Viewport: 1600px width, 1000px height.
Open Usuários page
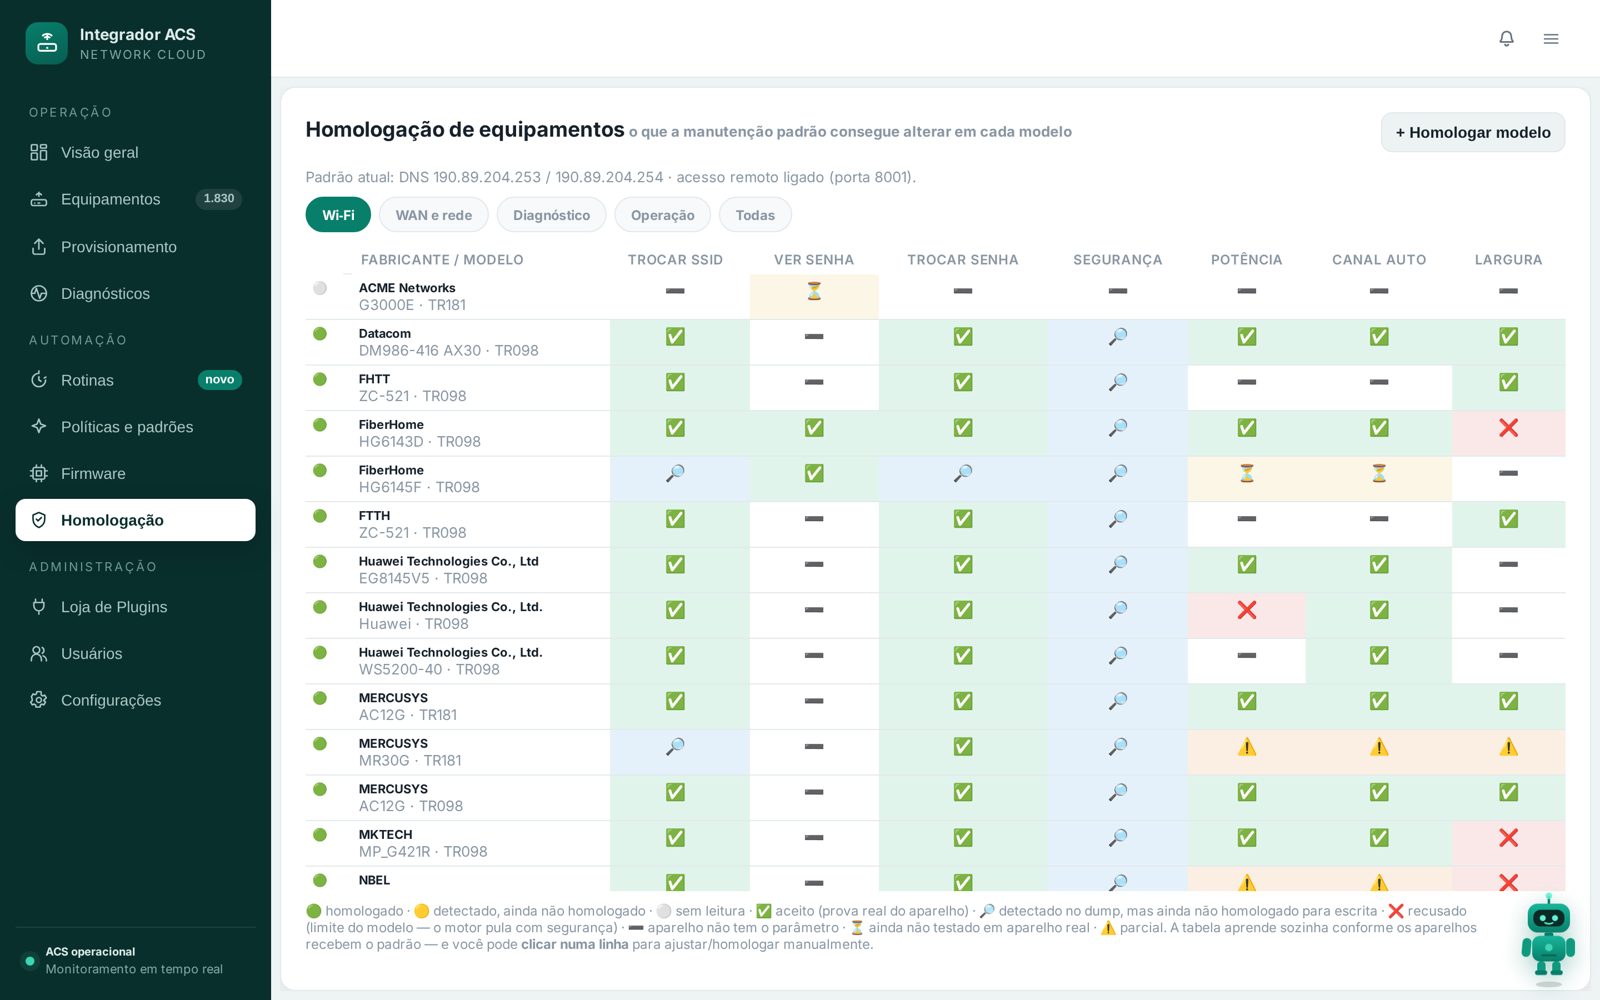tap(136, 653)
